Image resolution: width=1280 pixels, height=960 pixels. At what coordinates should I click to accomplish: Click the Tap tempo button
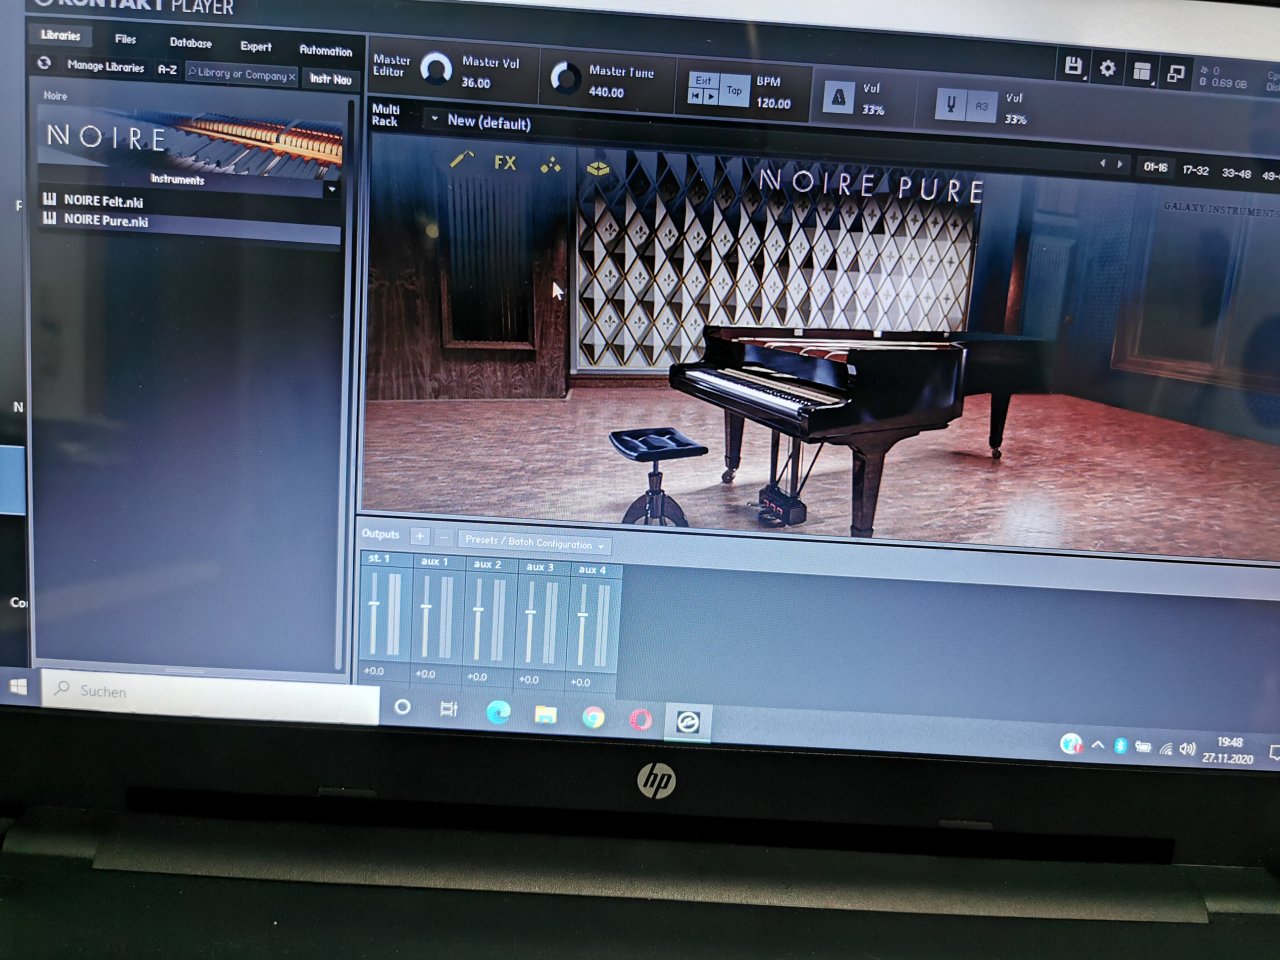coord(734,90)
